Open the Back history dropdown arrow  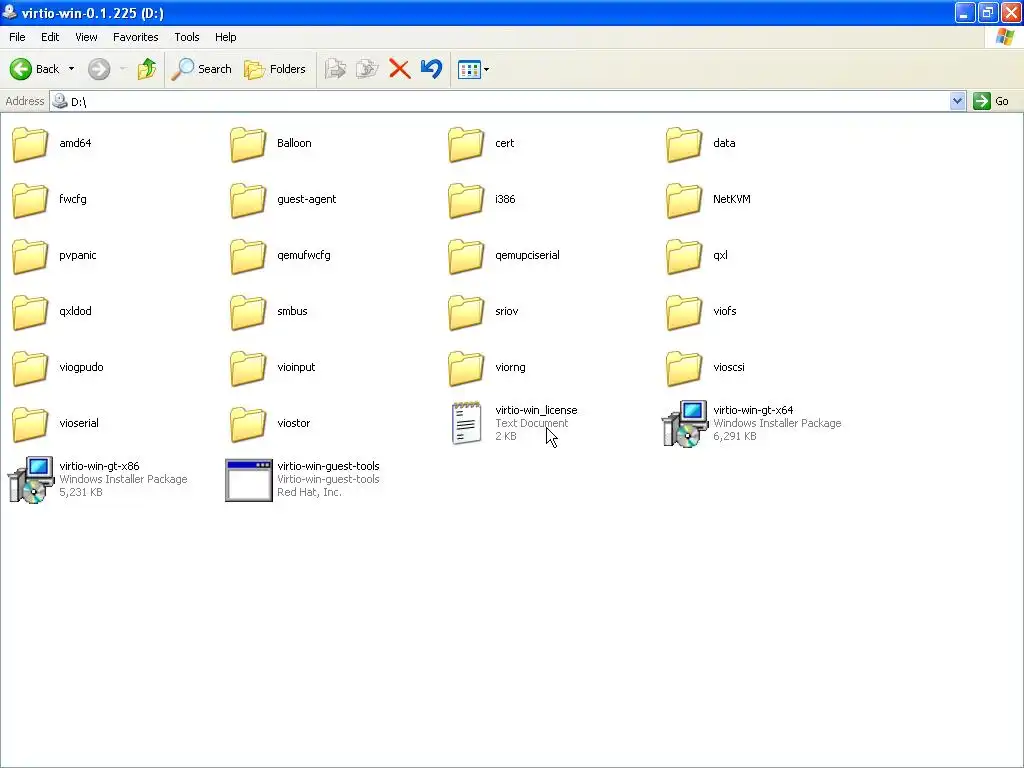(x=71, y=69)
